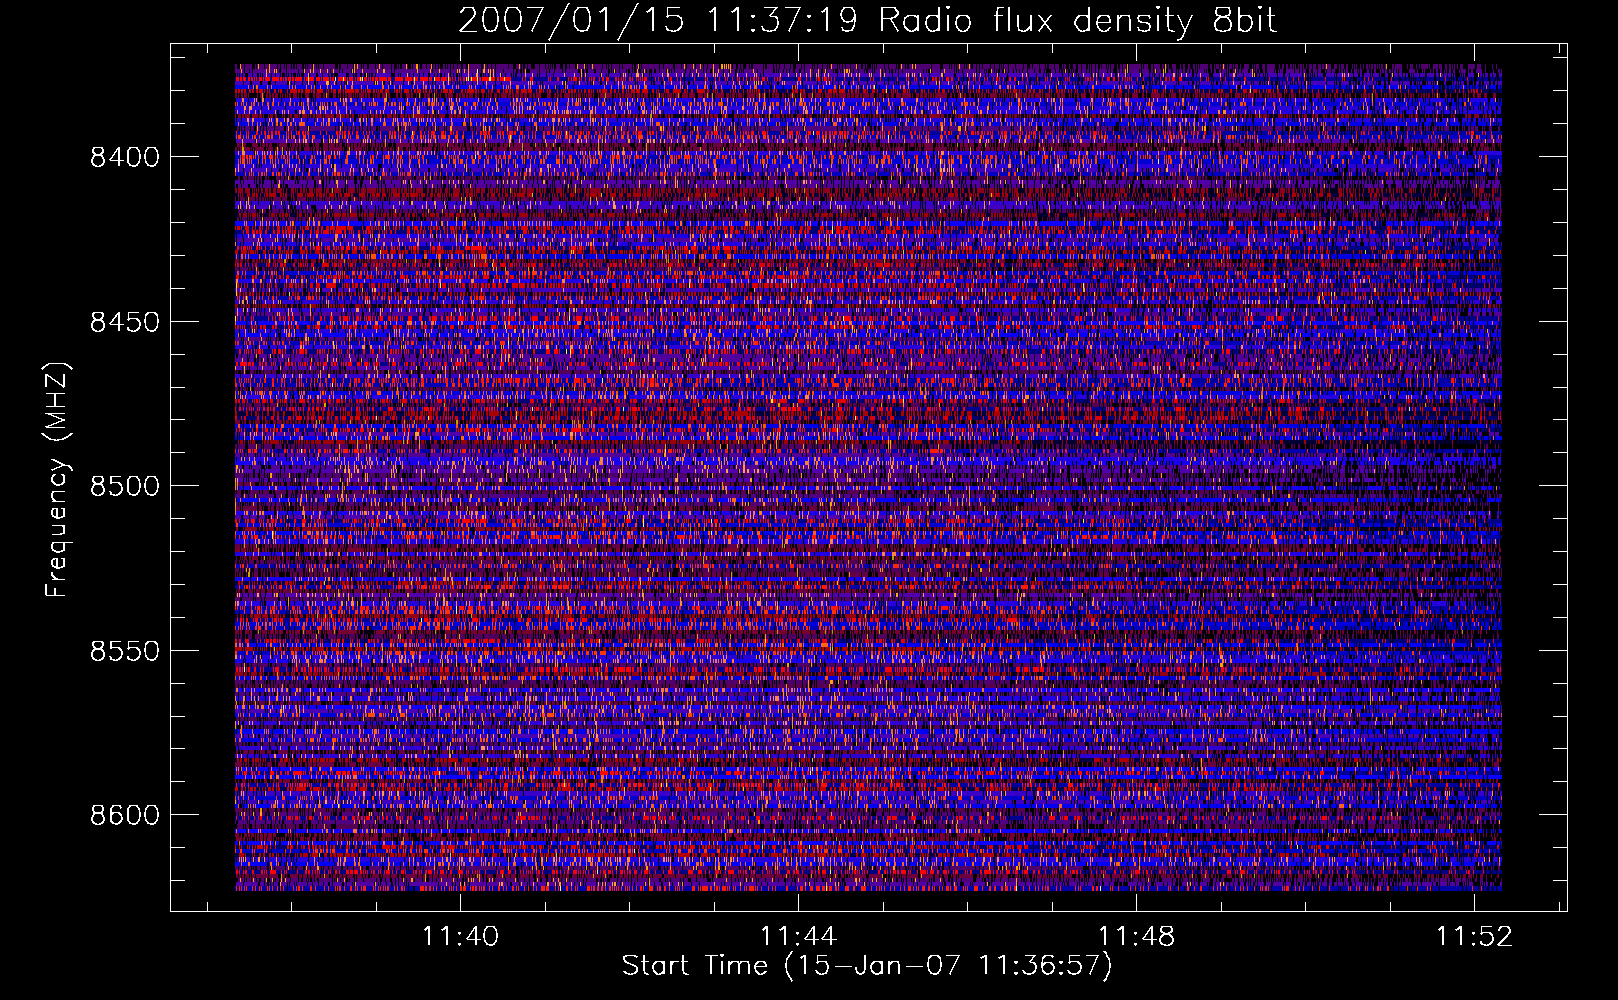
Task: Click the plot title "2007/01/15 11:37:19 Radio flux density 8bit"
Action: 867,20
